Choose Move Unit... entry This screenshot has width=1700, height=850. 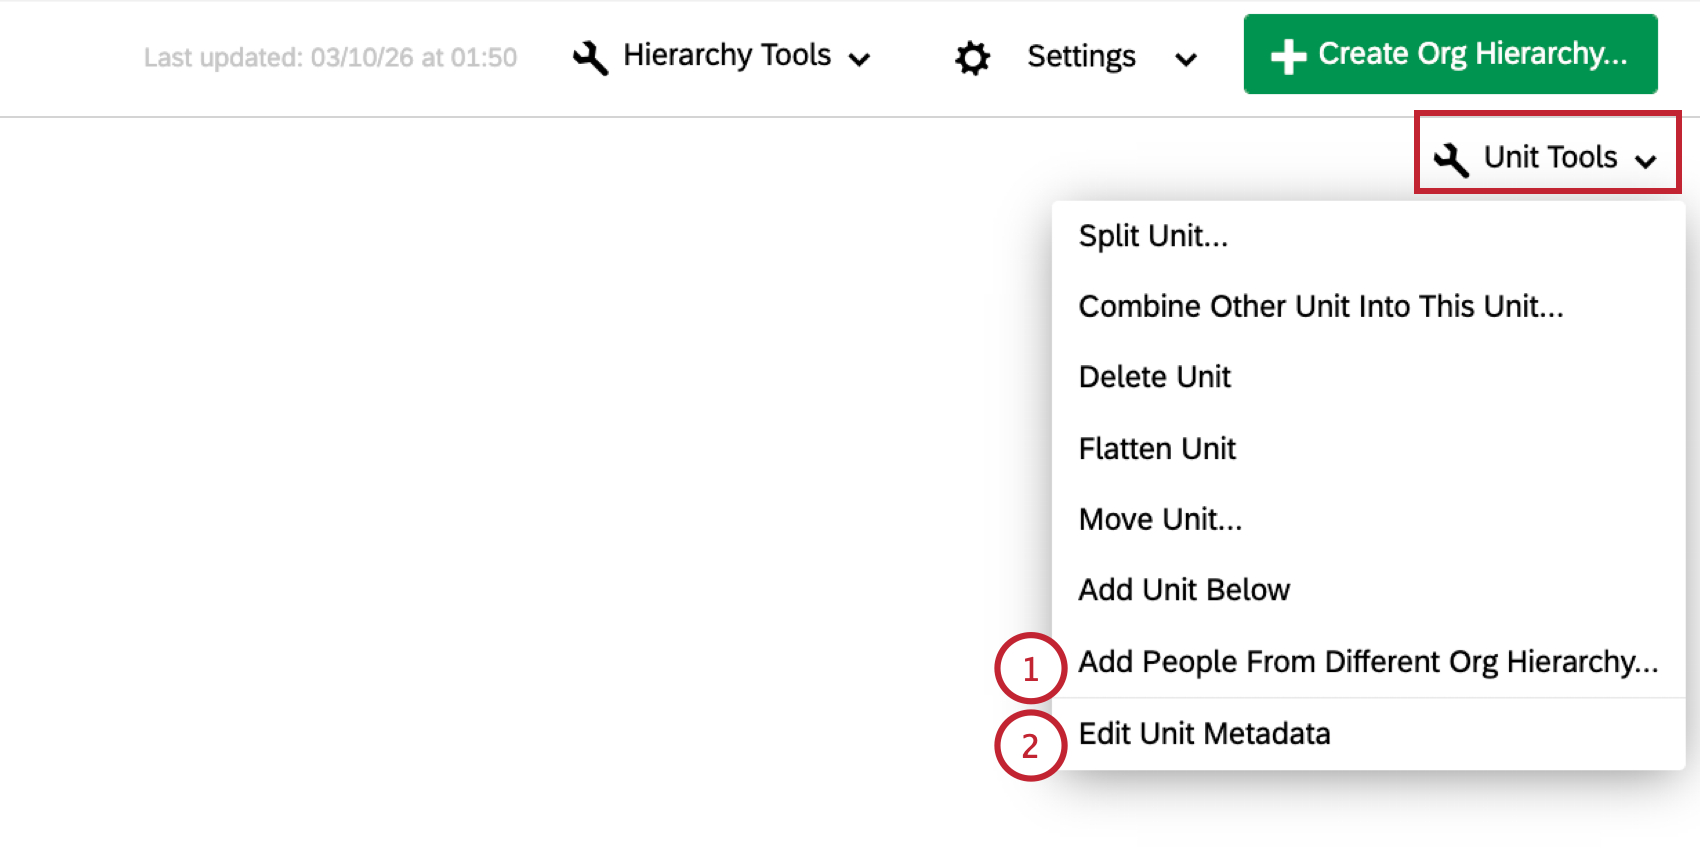coord(1368,519)
